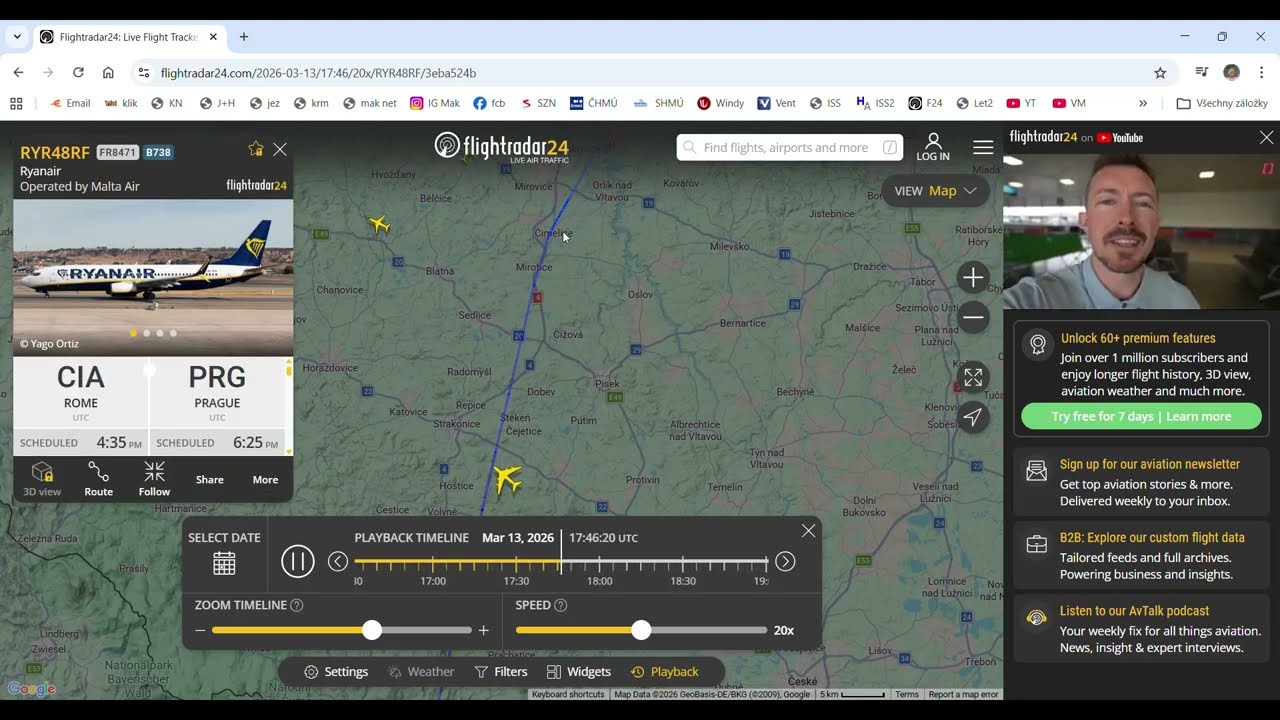Open the F24 bookmark
The image size is (1280, 720).
tap(925, 103)
